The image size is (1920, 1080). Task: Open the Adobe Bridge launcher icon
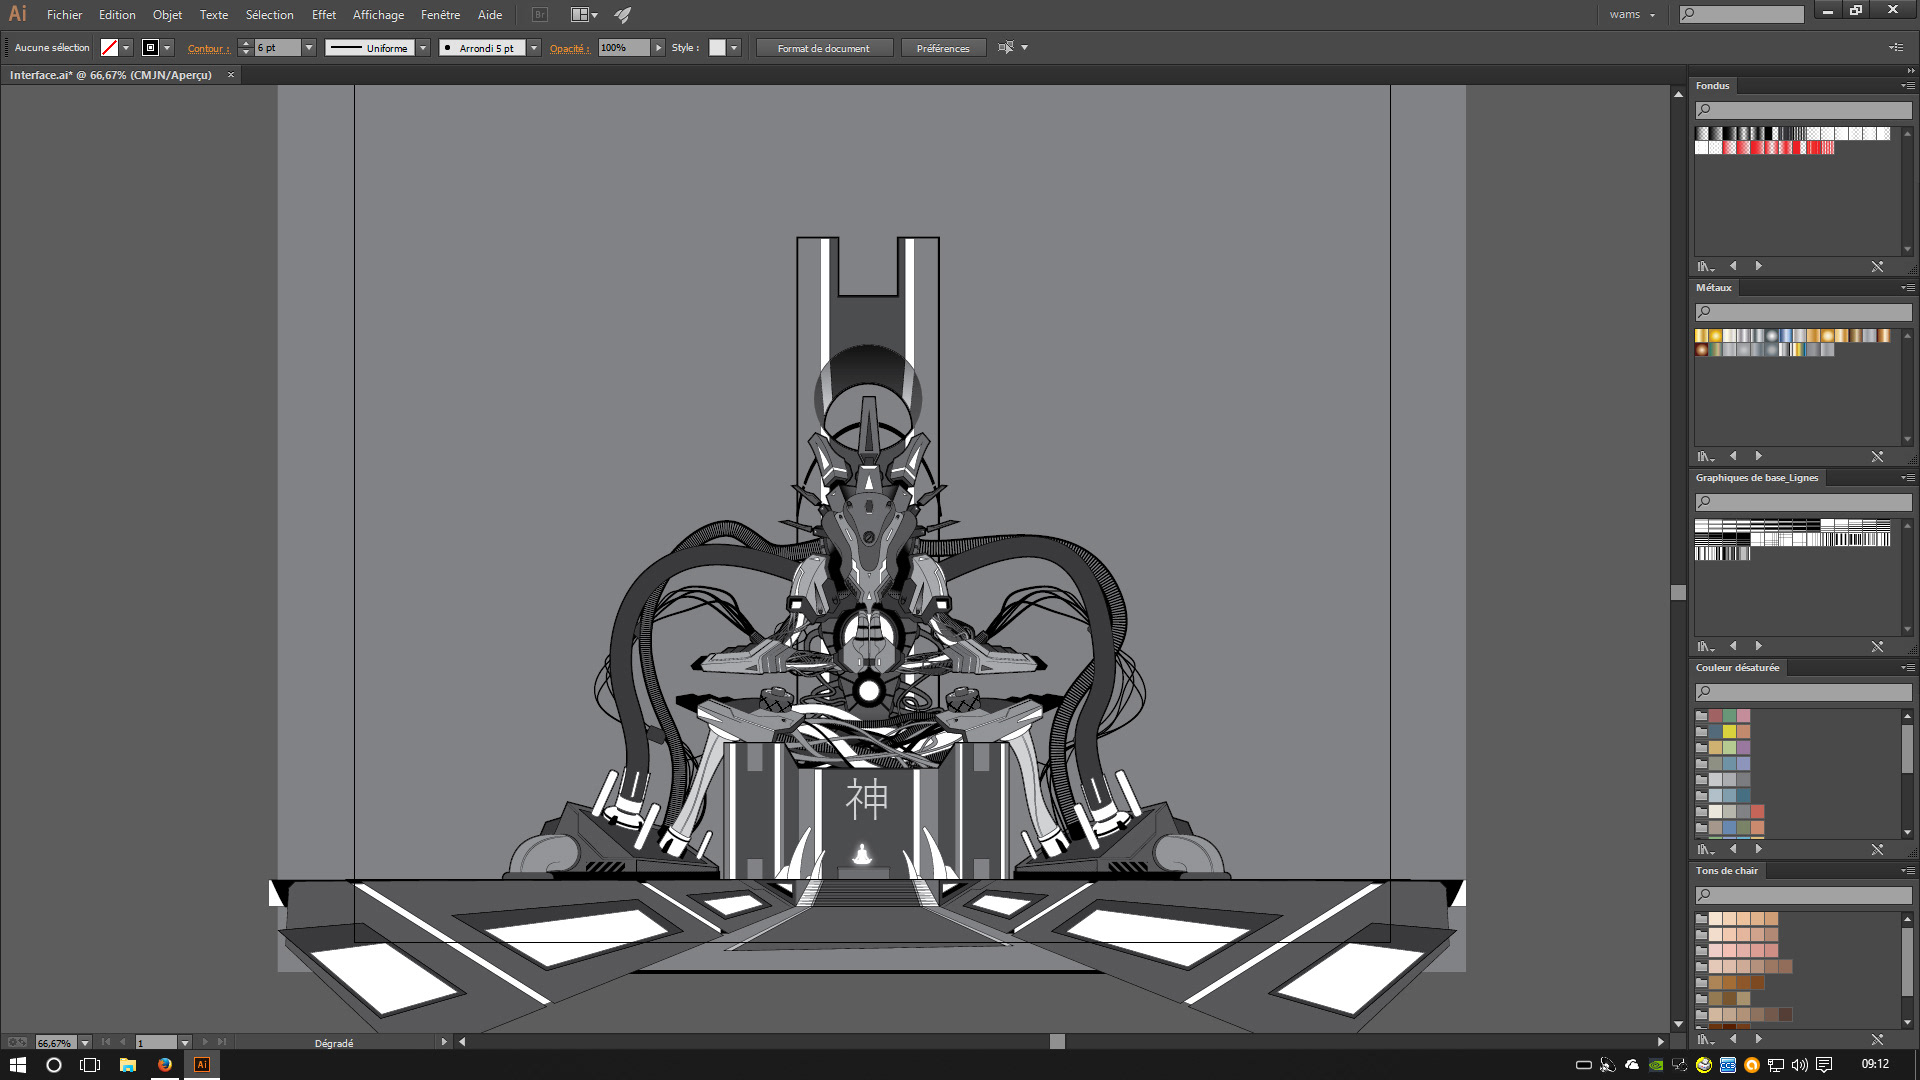click(540, 15)
